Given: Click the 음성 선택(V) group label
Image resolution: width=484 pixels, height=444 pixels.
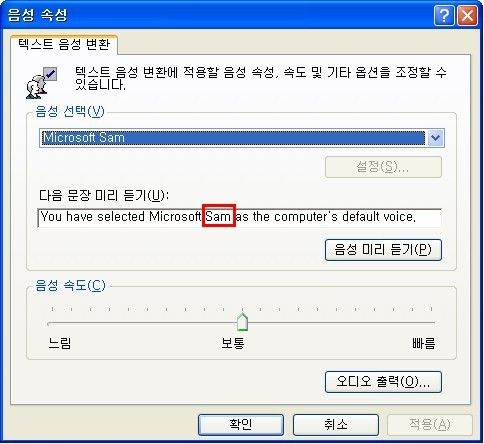Looking at the screenshot, I should [x=70, y=112].
